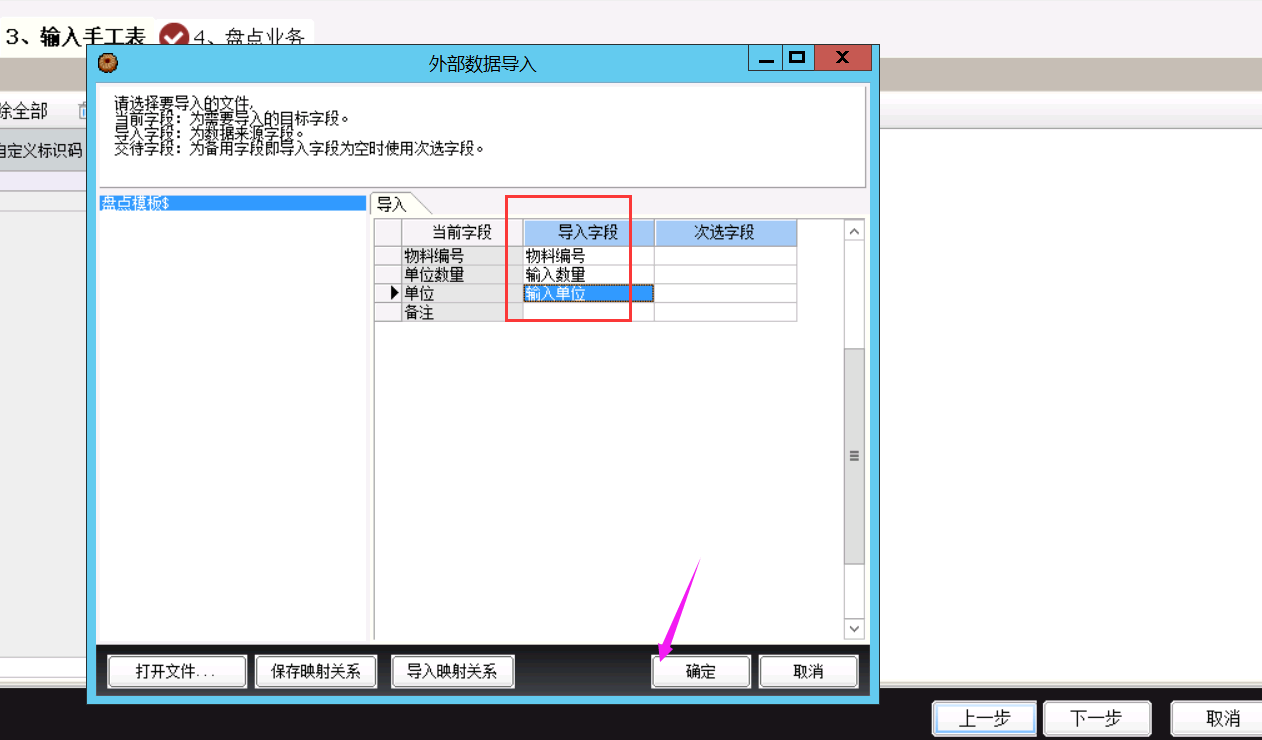Image resolution: width=1262 pixels, height=740 pixels.
Task: Go back with 上一步 button
Action: click(985, 718)
